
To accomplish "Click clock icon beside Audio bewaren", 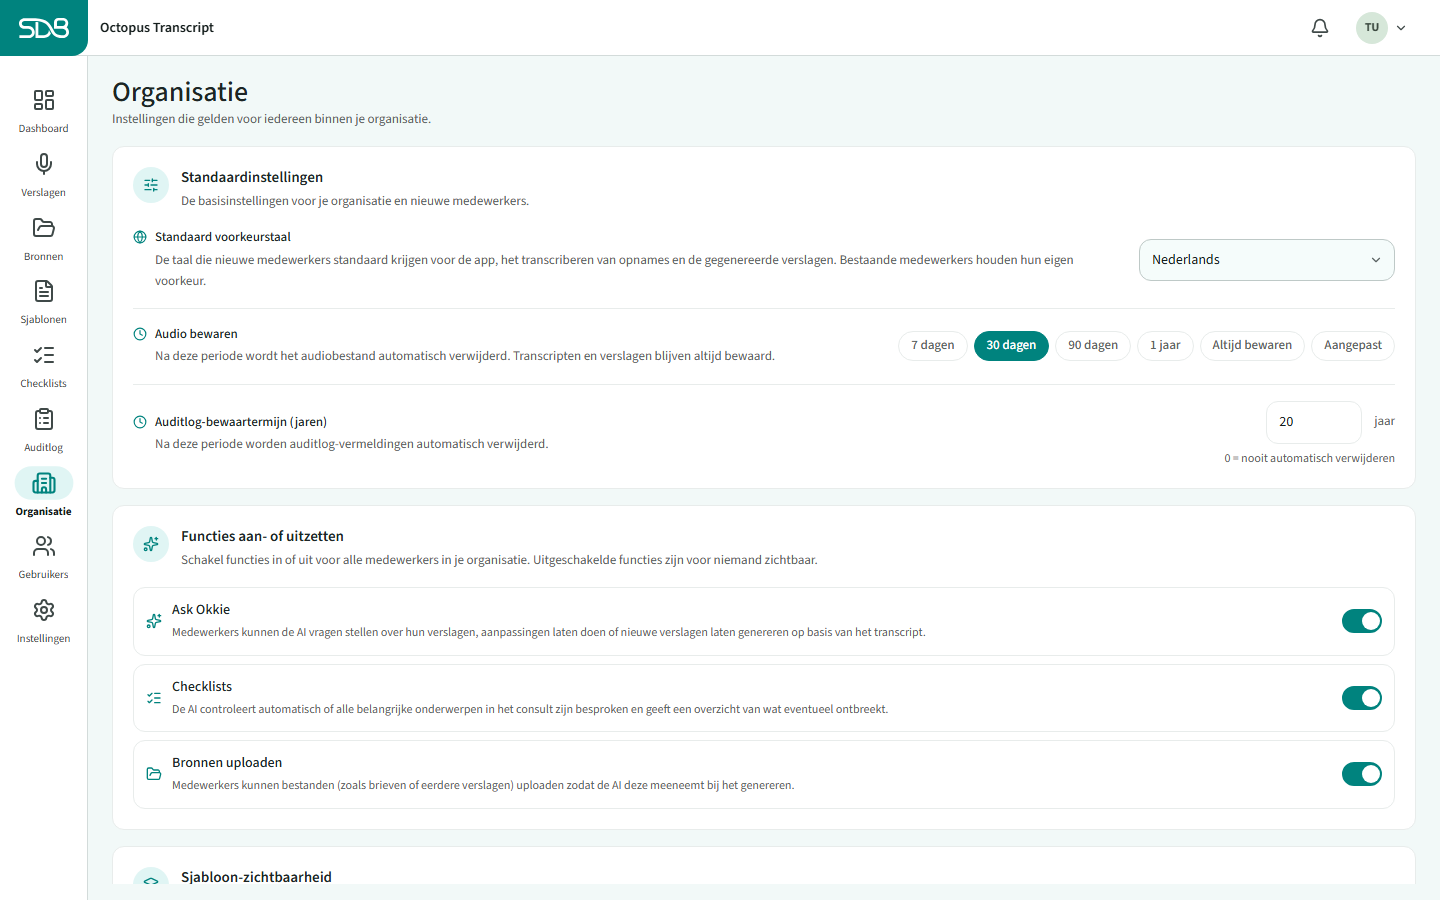I will point(140,334).
